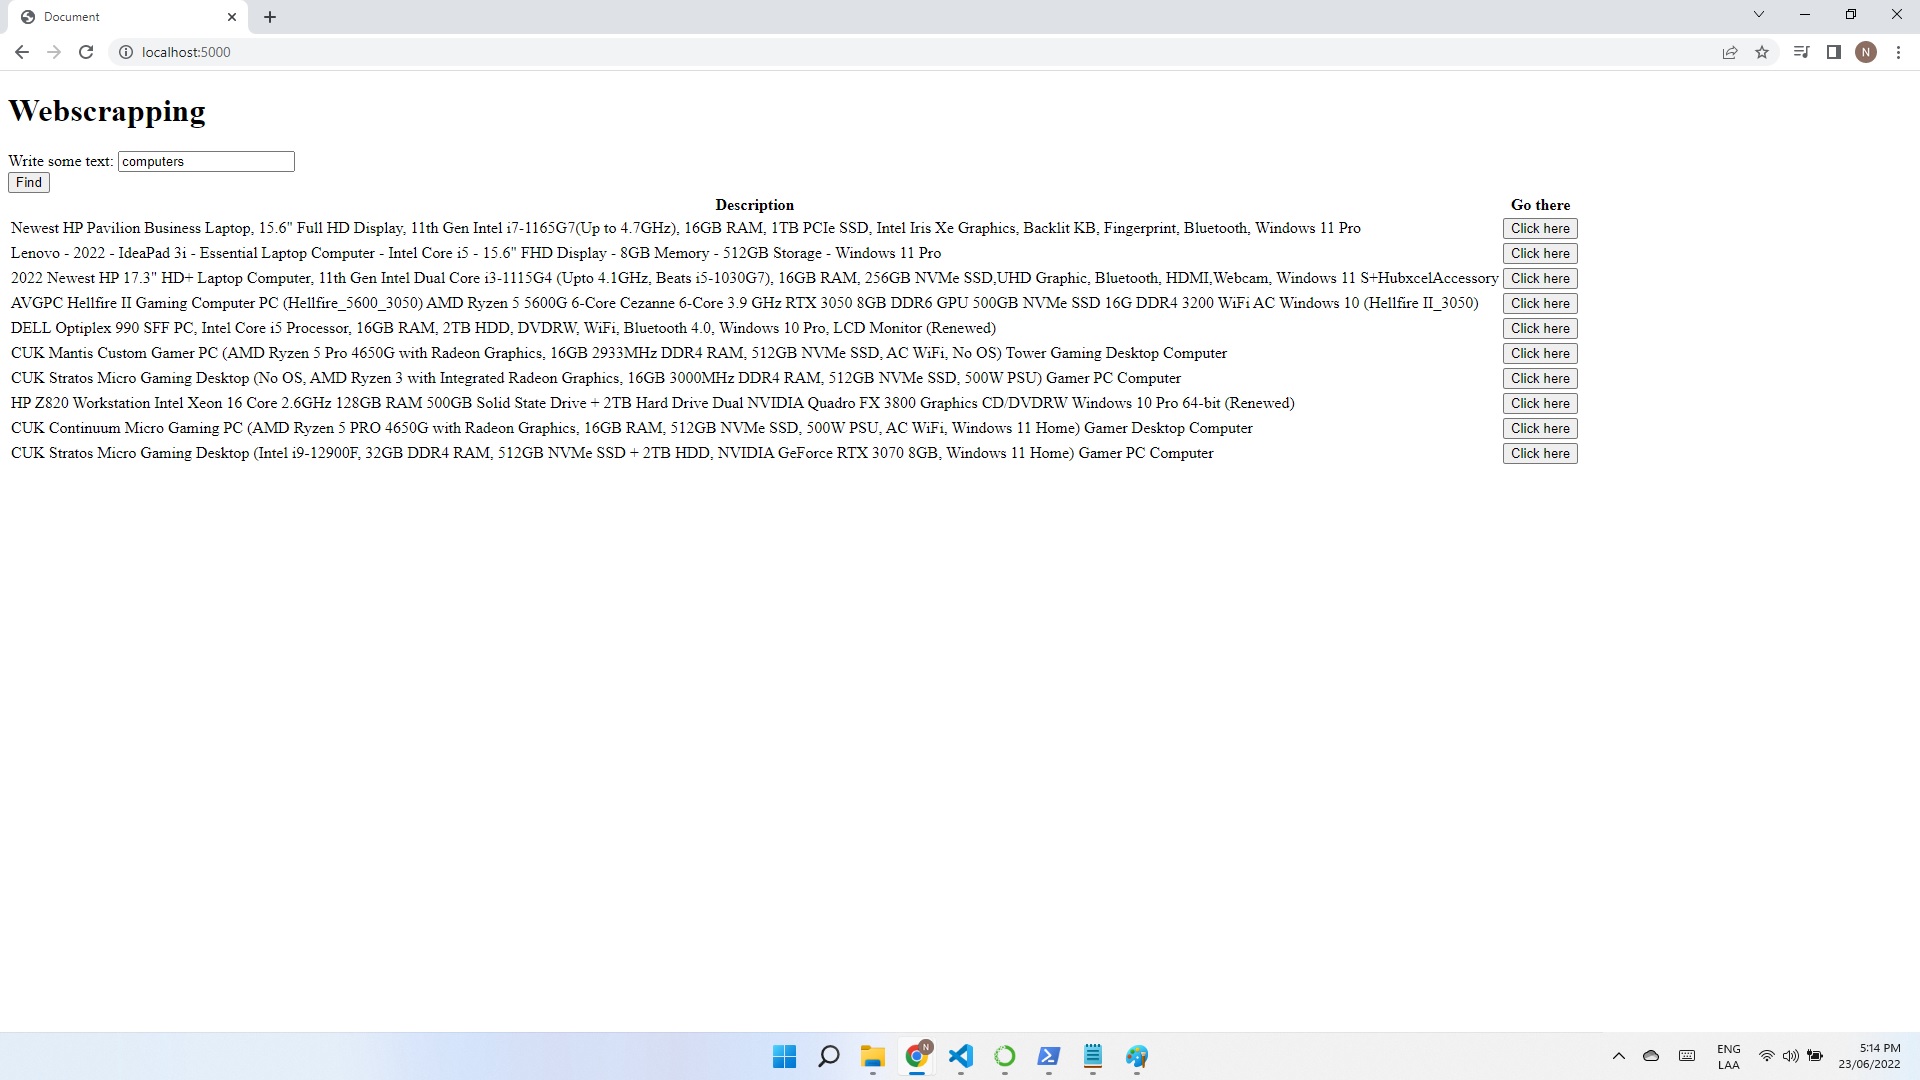
Task: Click here for HP Z820 Workstation
Action: [x=1539, y=404]
